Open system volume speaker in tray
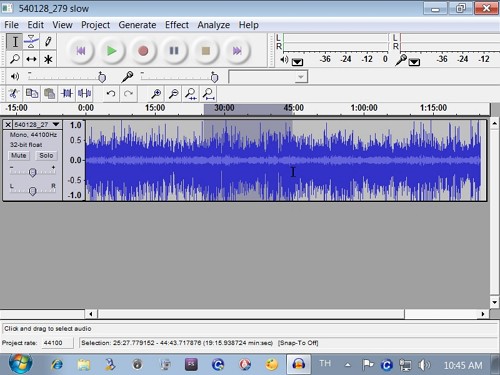The height and width of the screenshot is (375, 500). pyautogui.click(x=424, y=365)
